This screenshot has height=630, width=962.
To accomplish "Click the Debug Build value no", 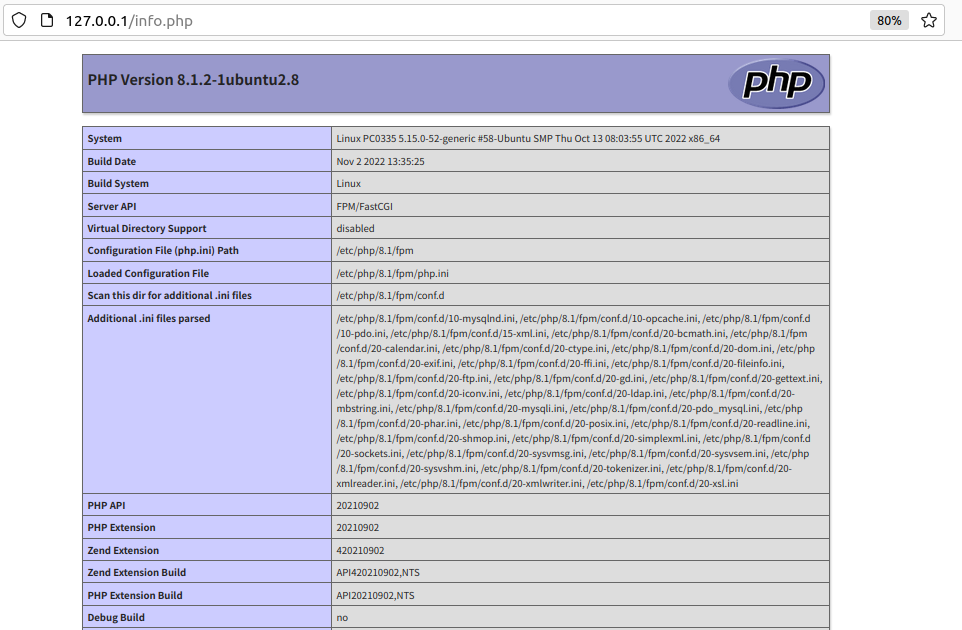I will 342,618.
